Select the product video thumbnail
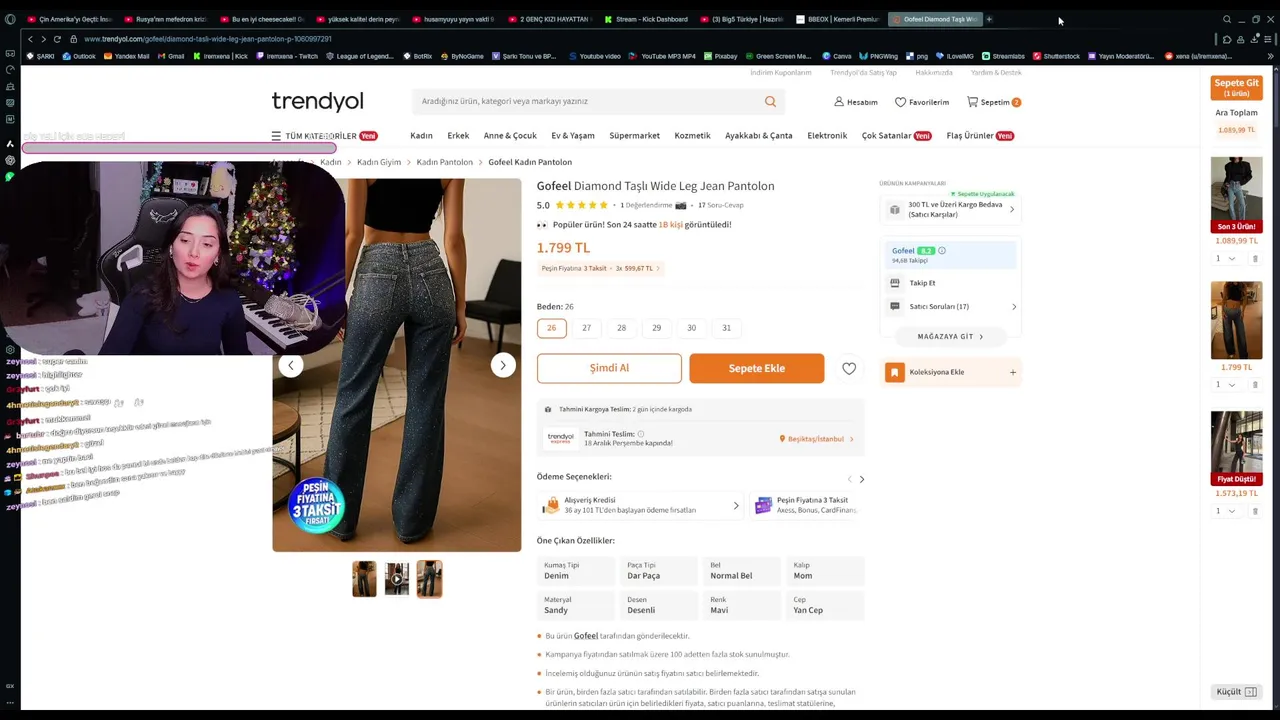 click(397, 578)
